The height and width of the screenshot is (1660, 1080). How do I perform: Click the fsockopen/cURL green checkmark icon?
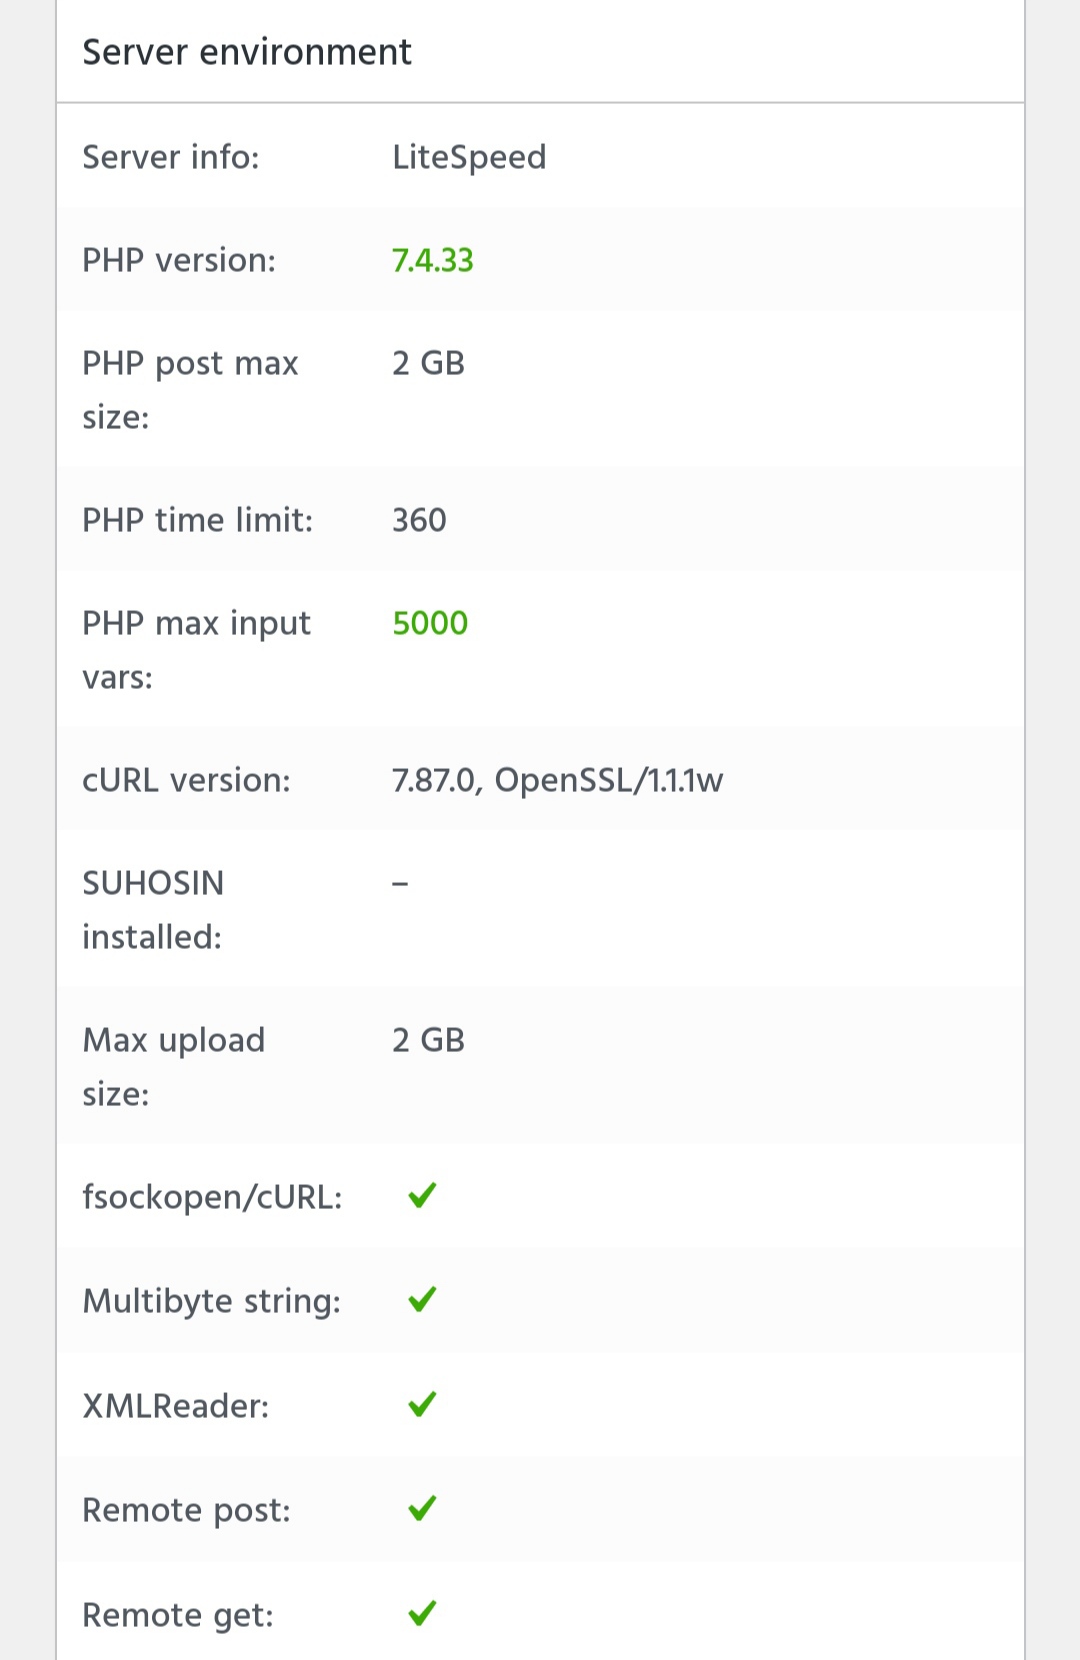423,1195
